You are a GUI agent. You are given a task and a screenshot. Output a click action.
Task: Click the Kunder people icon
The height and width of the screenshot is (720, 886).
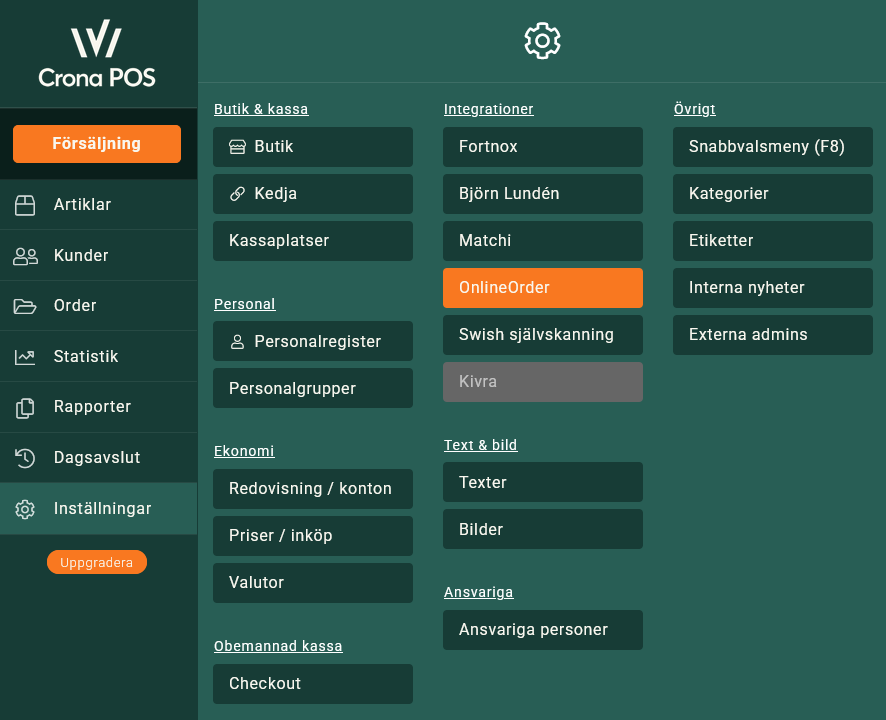coord(25,256)
